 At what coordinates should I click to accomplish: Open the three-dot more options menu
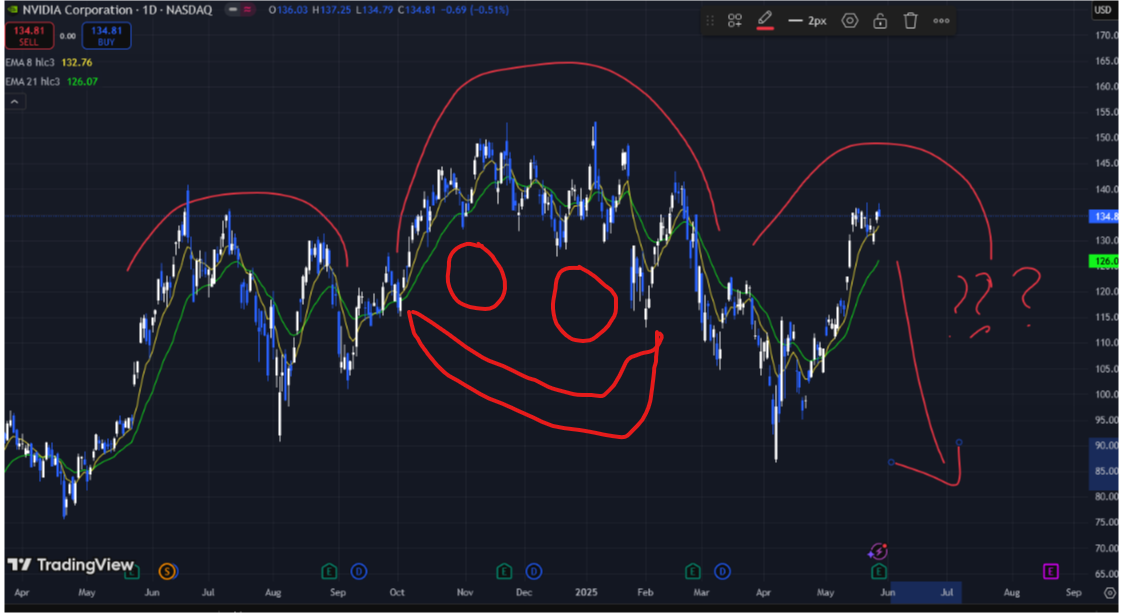[x=942, y=21]
